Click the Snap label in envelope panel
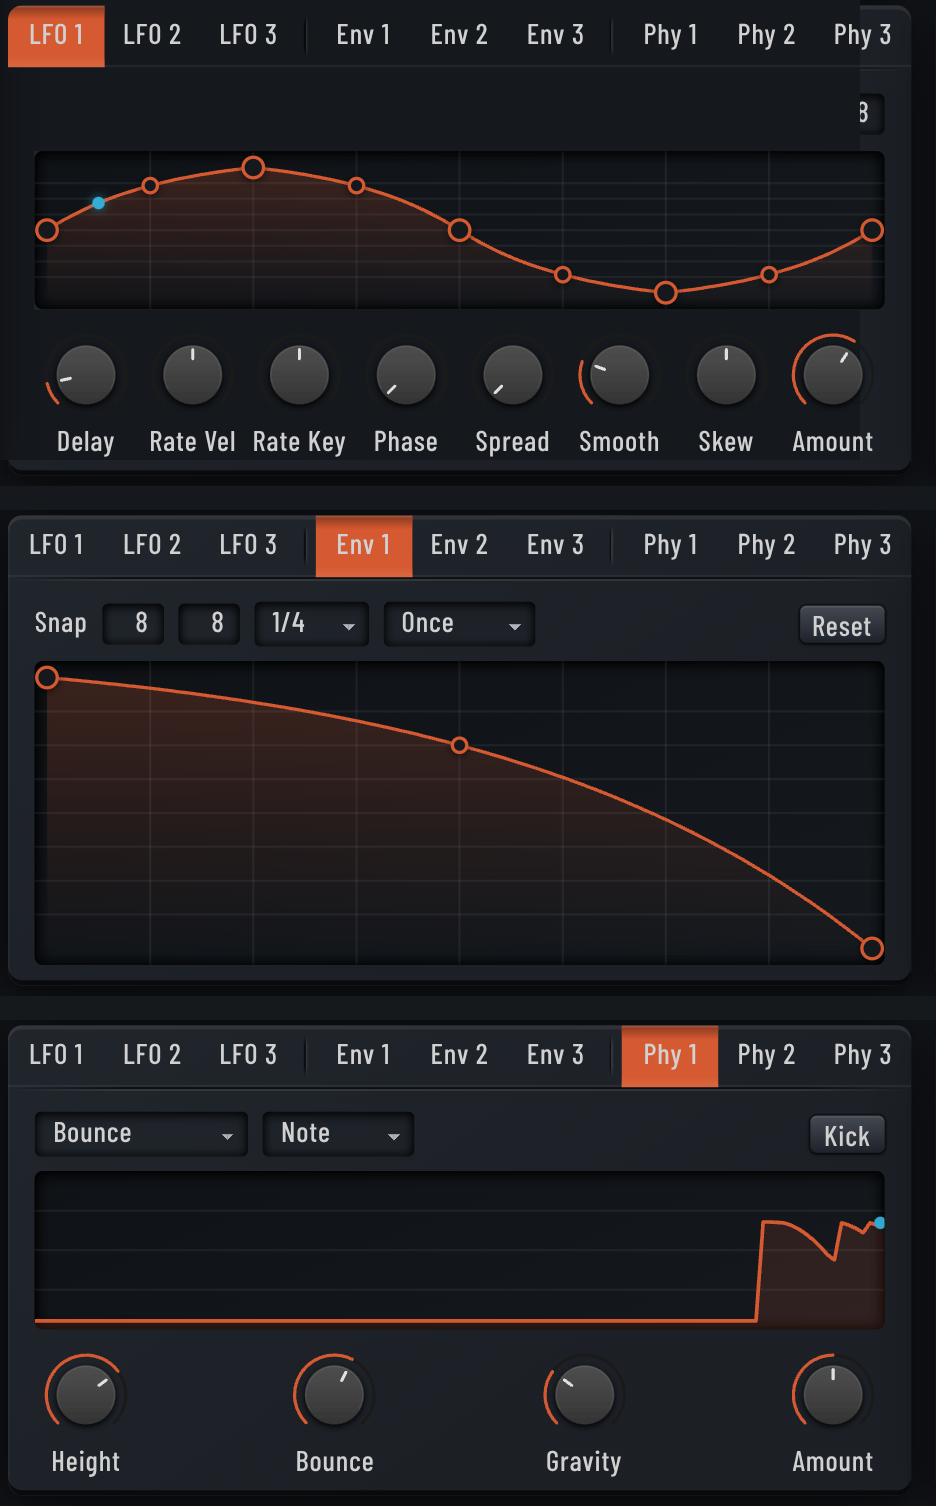This screenshot has height=1506, width=936. pyautogui.click(x=60, y=623)
